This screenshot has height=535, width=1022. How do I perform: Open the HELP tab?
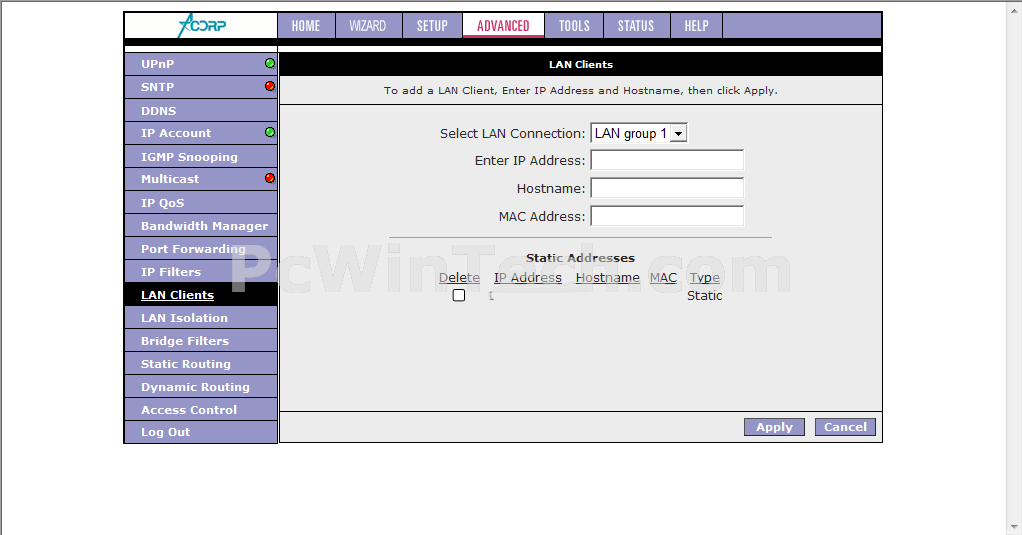696,25
